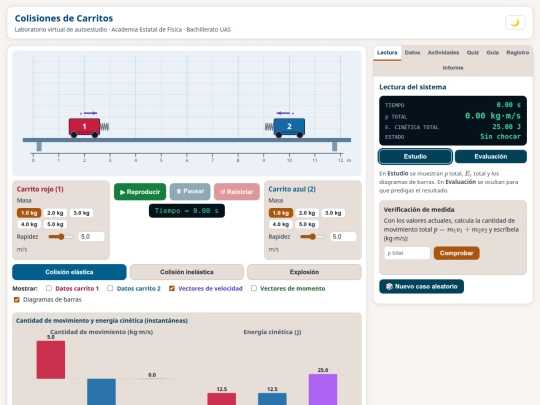Click the 0.00 kg·m/s p total reading

(492, 116)
